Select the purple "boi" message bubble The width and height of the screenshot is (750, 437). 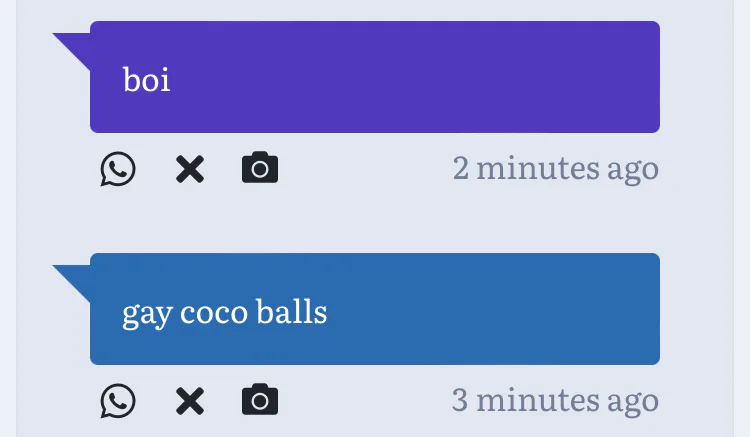374,77
